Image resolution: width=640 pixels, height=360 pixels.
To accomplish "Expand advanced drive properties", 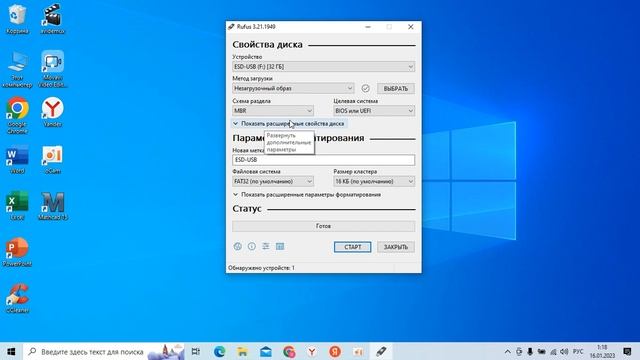I will pos(289,124).
